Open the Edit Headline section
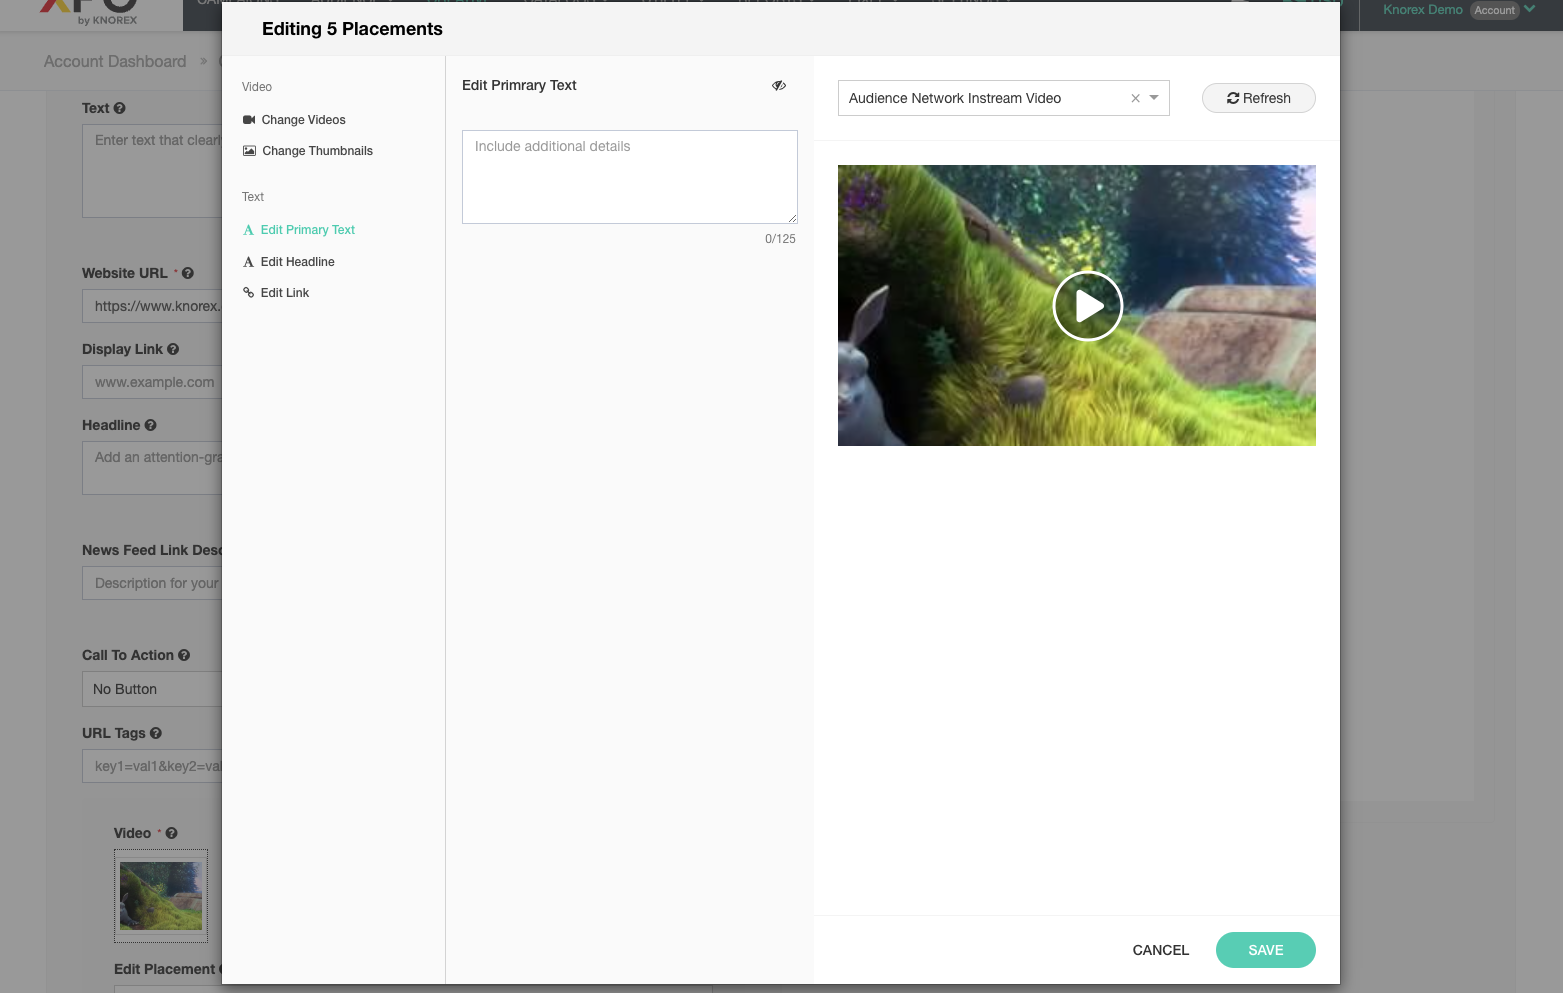The width and height of the screenshot is (1563, 993). coord(297,262)
